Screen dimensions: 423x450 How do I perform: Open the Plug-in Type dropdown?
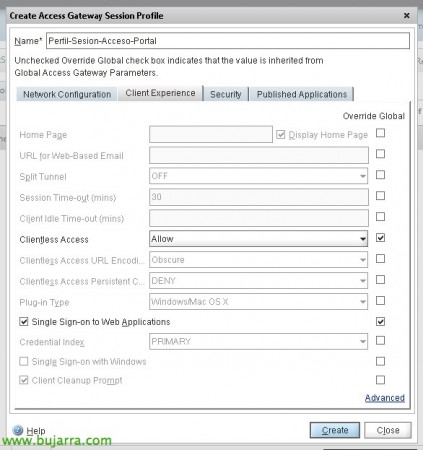pos(258,302)
